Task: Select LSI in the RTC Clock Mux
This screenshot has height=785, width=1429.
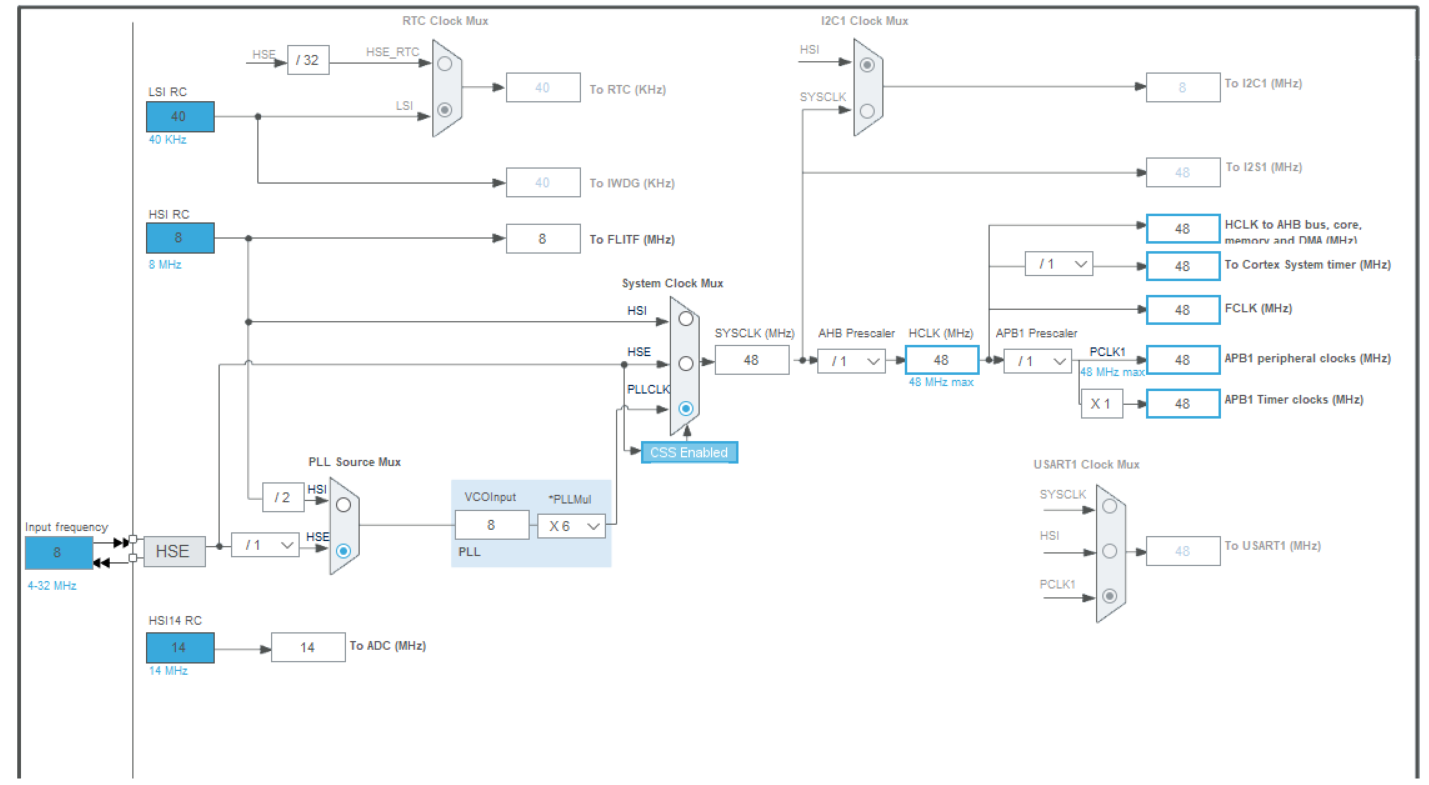Action: (x=445, y=109)
